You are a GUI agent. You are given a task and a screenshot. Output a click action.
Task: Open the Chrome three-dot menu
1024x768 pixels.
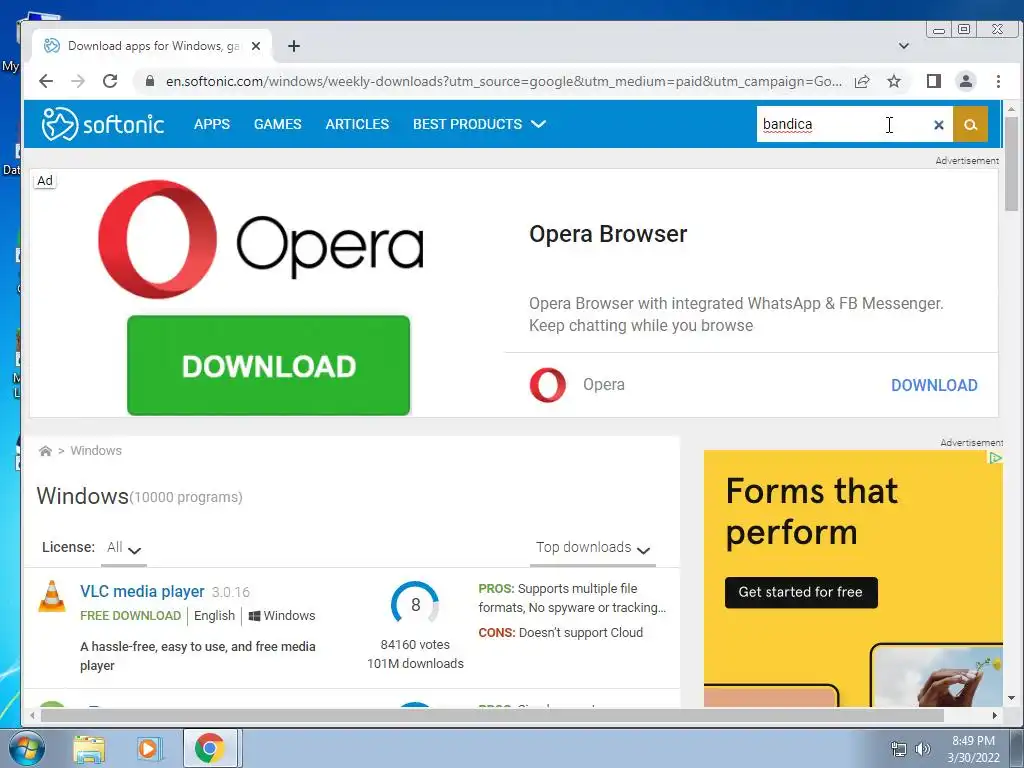(x=999, y=81)
